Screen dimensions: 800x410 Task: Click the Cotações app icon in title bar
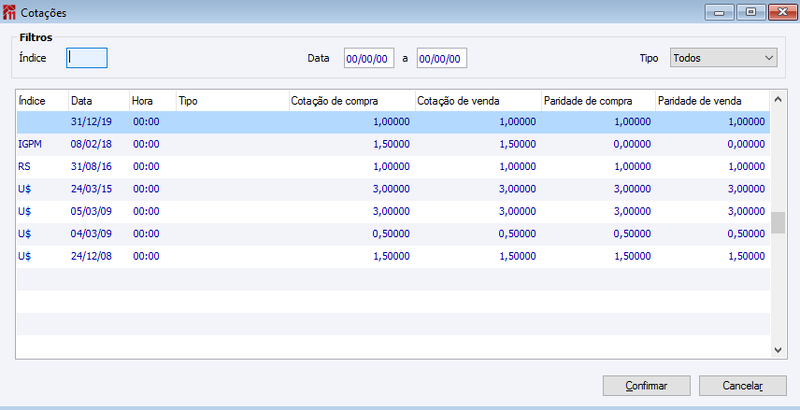[x=9, y=12]
